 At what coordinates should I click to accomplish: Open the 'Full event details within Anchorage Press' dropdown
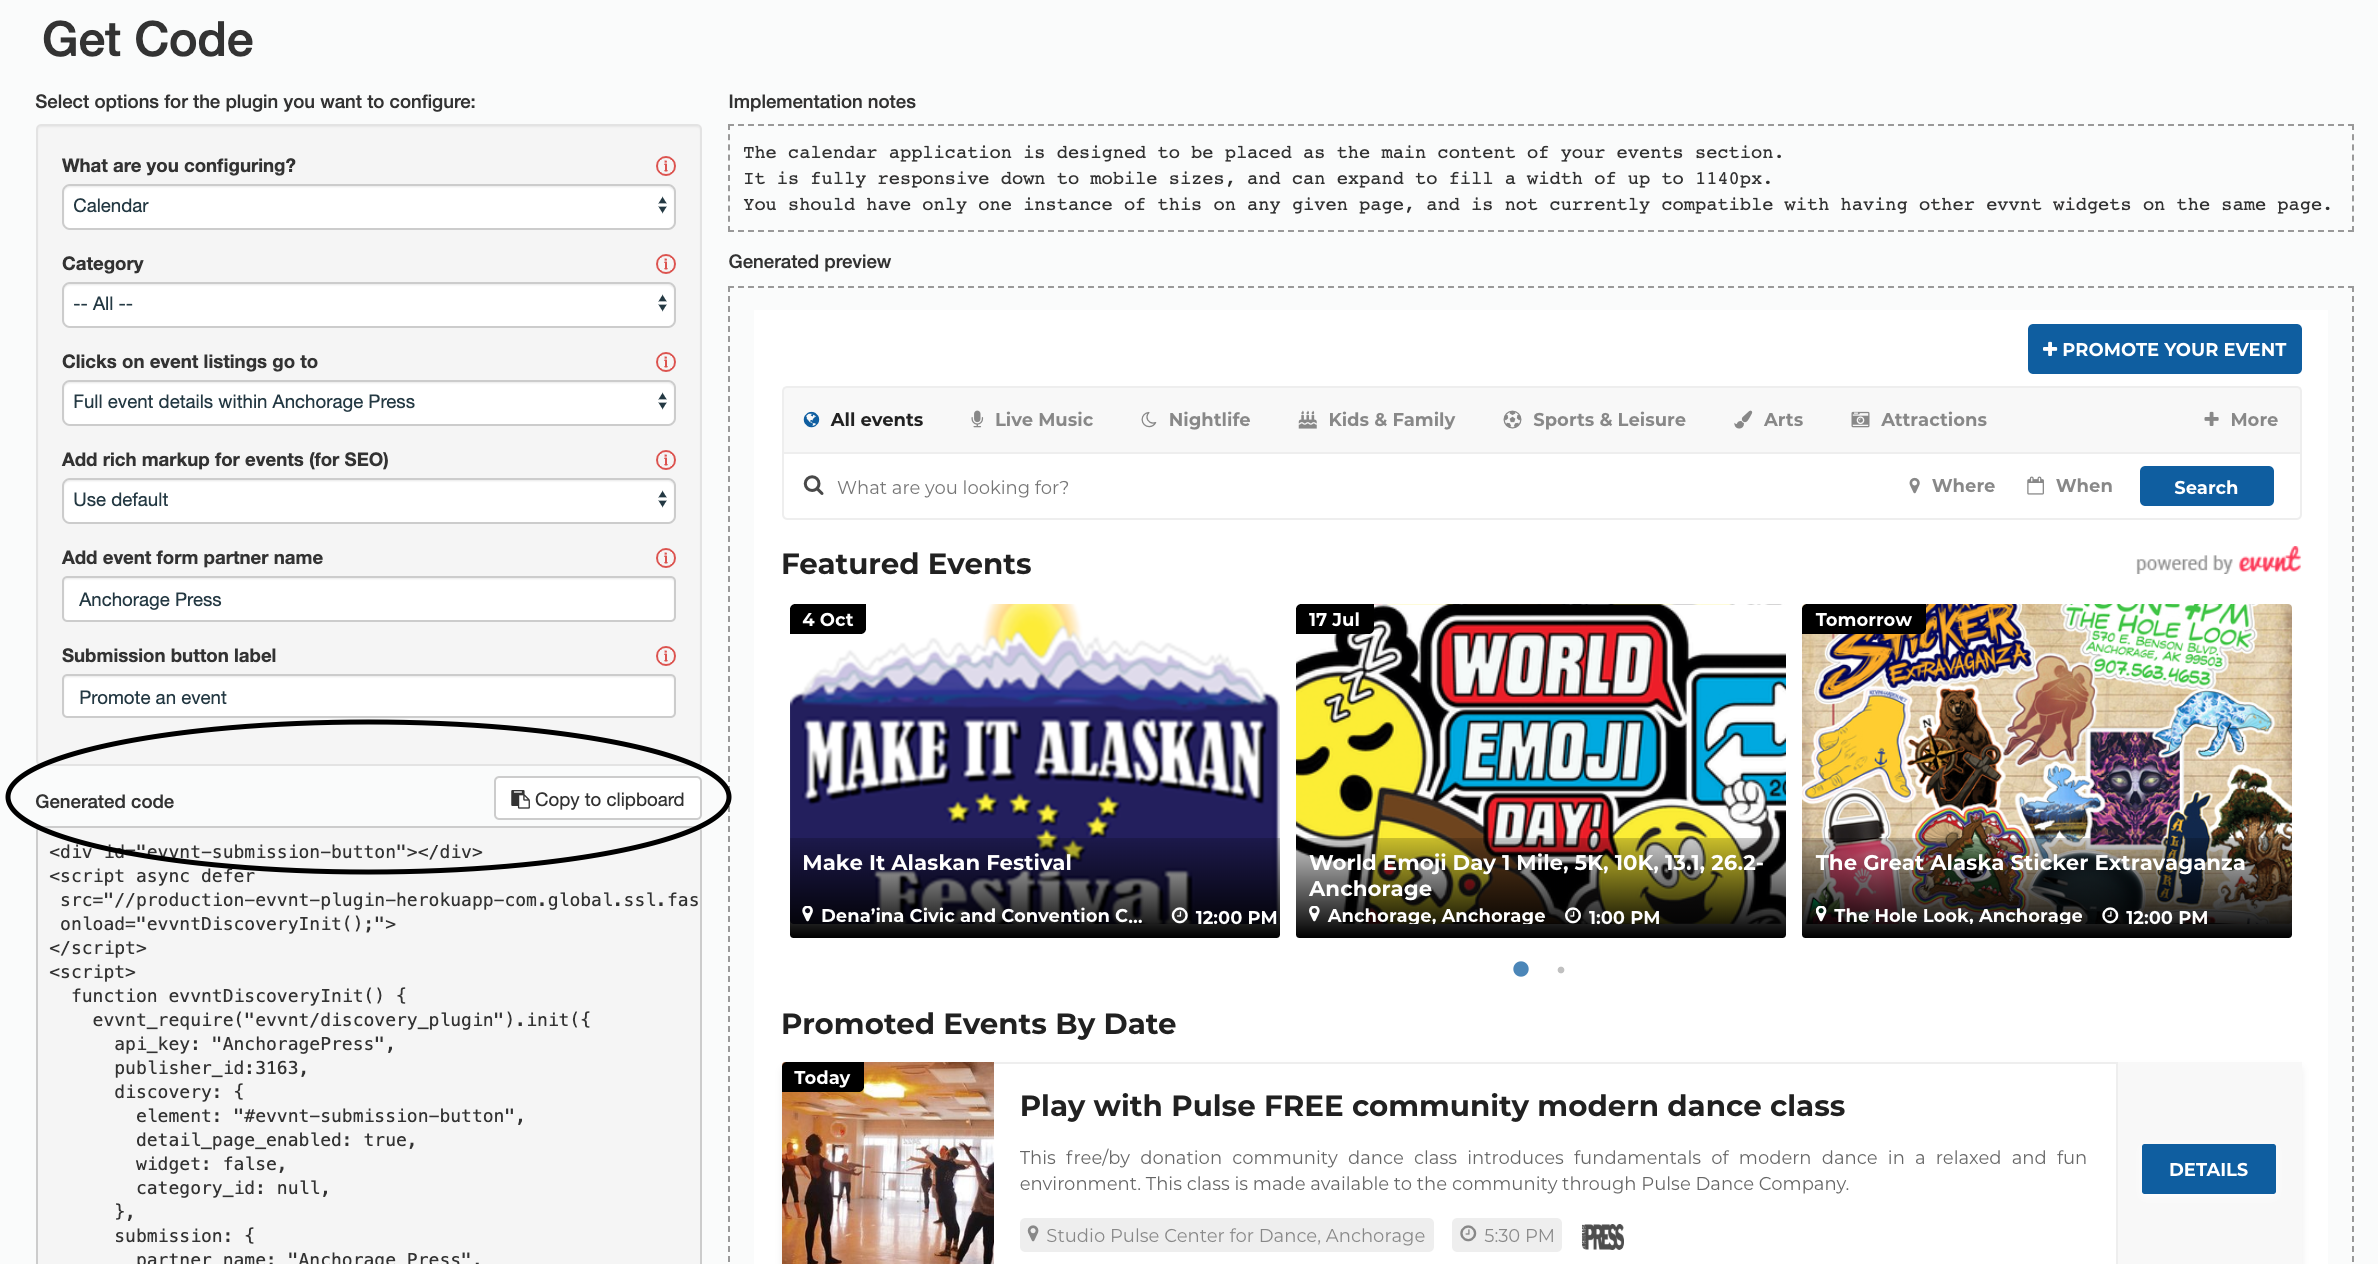click(x=369, y=402)
